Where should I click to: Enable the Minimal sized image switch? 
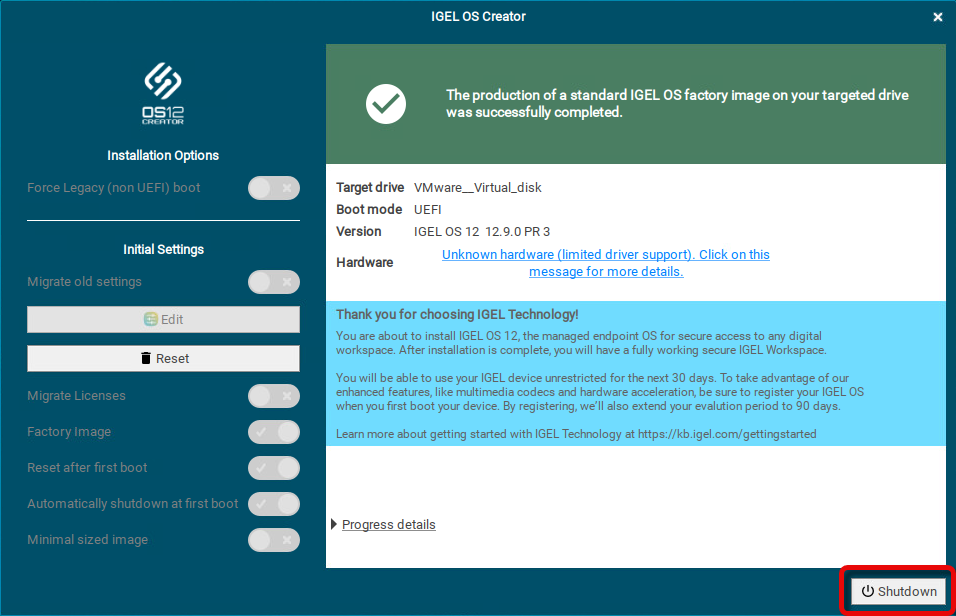(x=274, y=540)
